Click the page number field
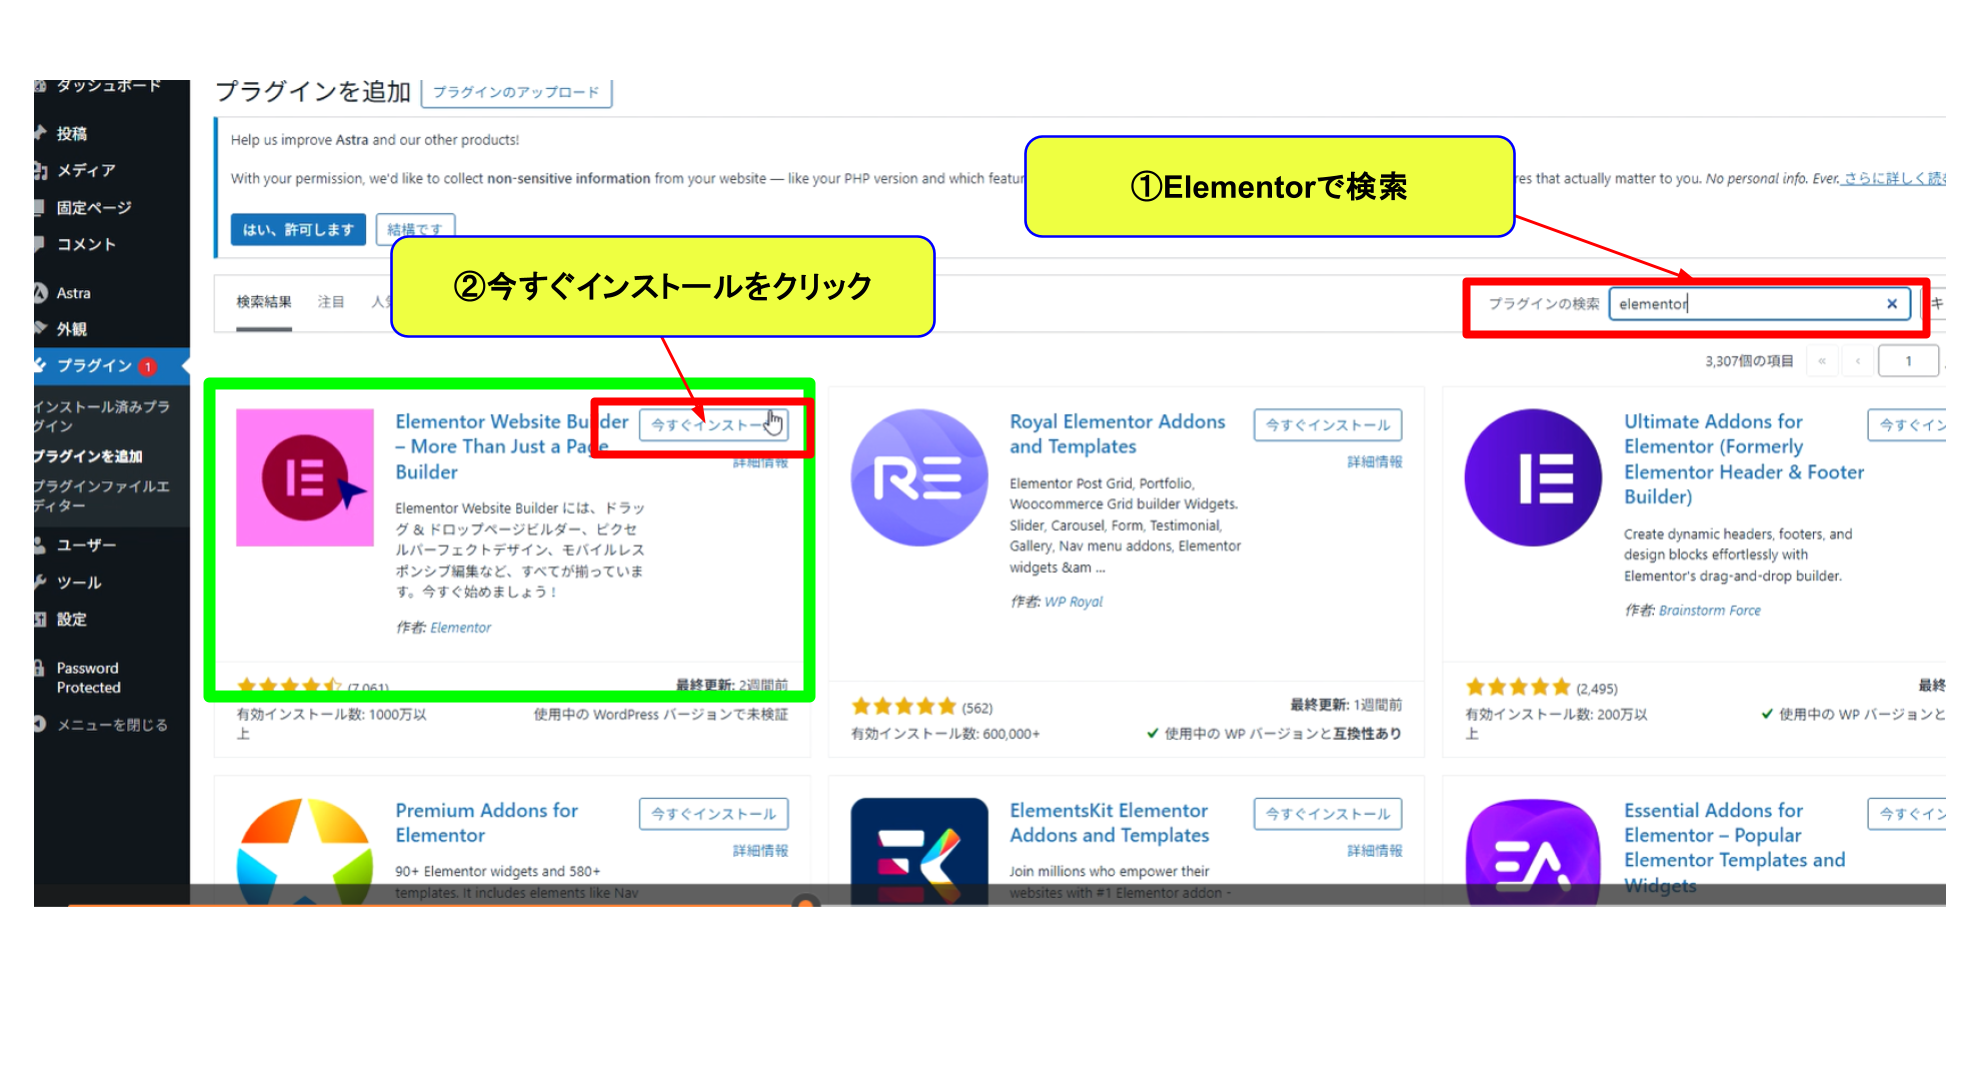The width and height of the screenshot is (1980, 1080). [x=1908, y=361]
